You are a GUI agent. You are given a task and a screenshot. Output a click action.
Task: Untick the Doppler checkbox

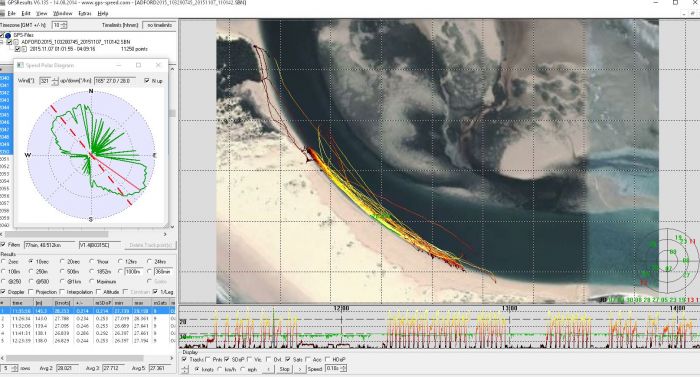[x=3, y=292]
